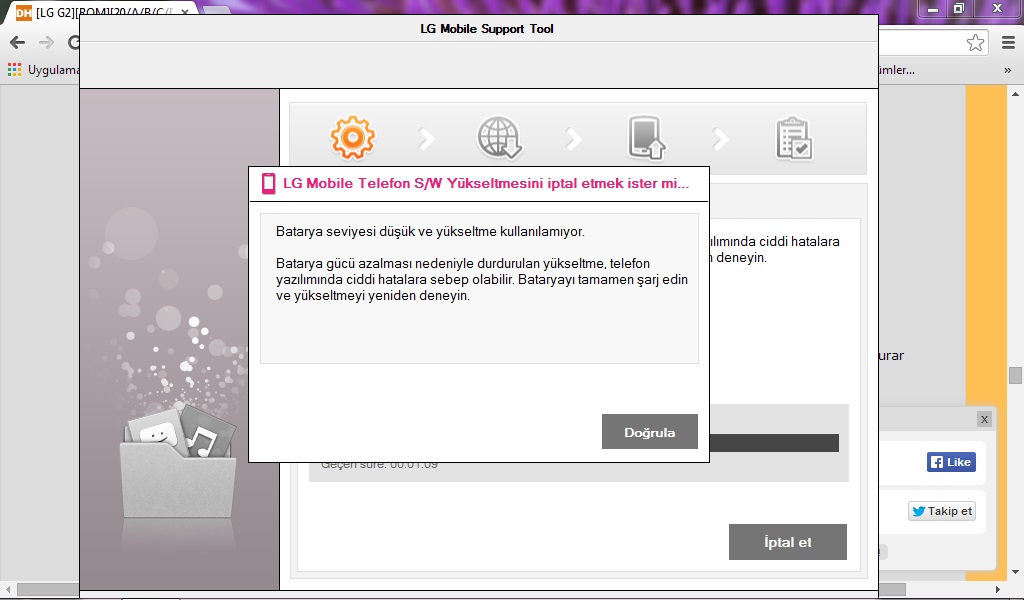Click the dark upgrade progress bar
Screen dimensions: 1024x600
tap(774, 443)
